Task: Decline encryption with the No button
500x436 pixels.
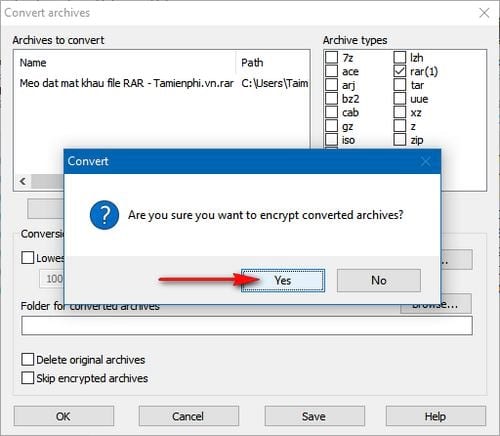Action: click(x=379, y=280)
